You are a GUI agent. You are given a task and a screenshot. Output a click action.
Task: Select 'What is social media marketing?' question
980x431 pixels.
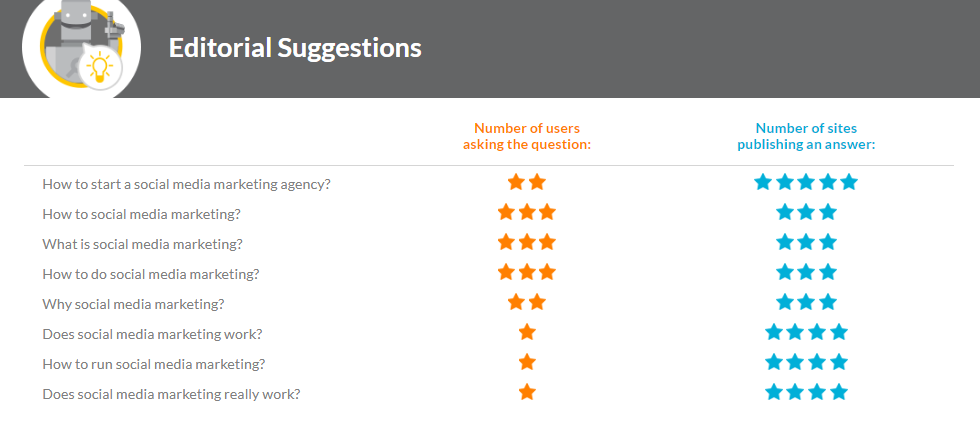(142, 244)
